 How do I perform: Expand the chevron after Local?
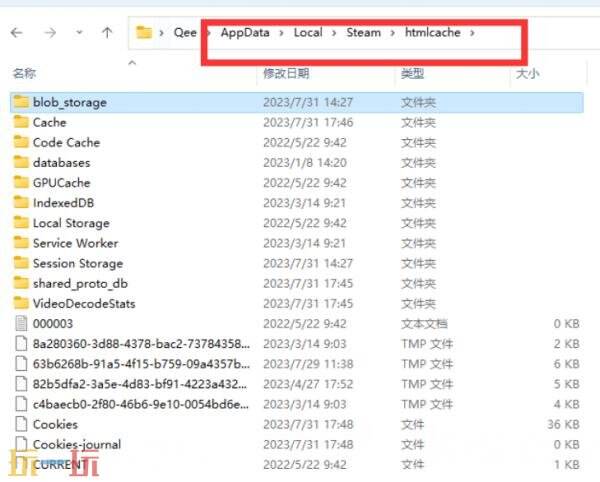pos(334,33)
